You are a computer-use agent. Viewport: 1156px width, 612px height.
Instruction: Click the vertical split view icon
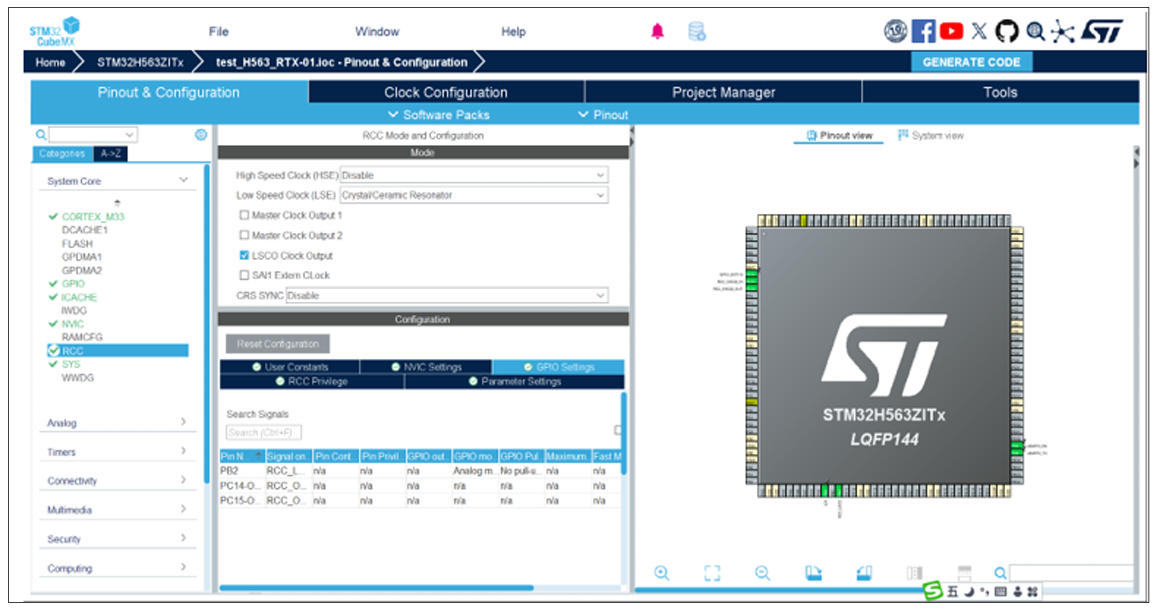914,573
